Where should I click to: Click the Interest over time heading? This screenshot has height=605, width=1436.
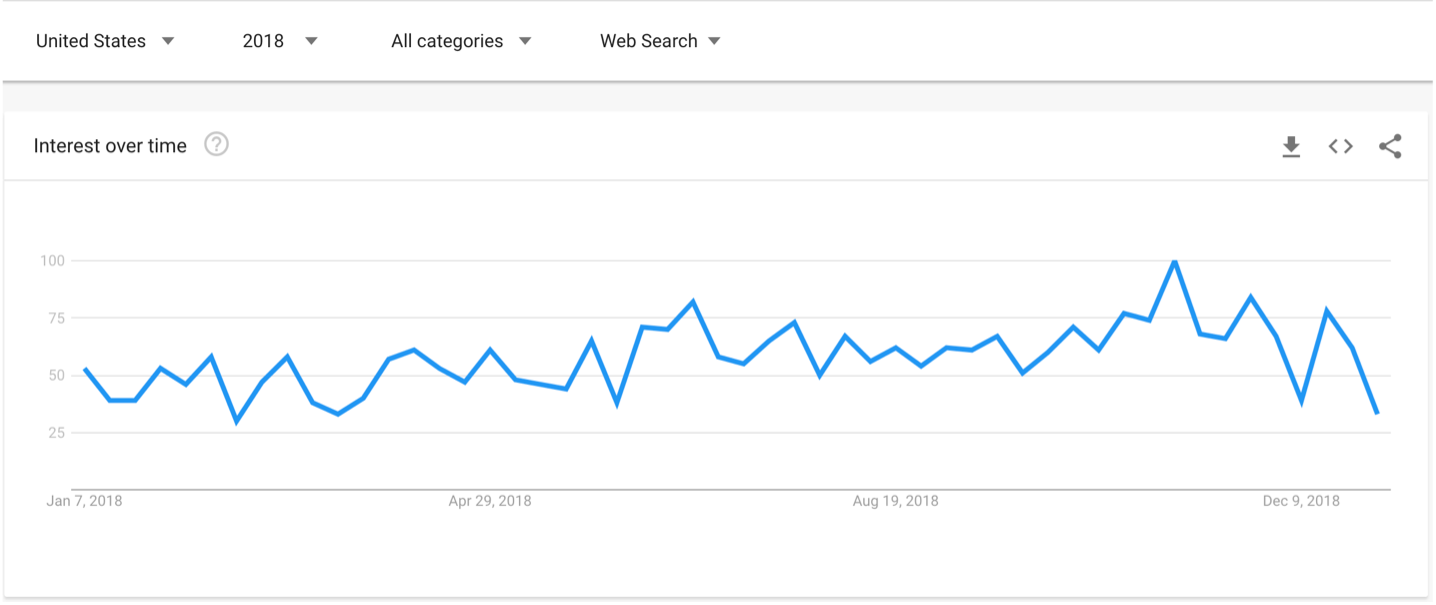(x=110, y=146)
